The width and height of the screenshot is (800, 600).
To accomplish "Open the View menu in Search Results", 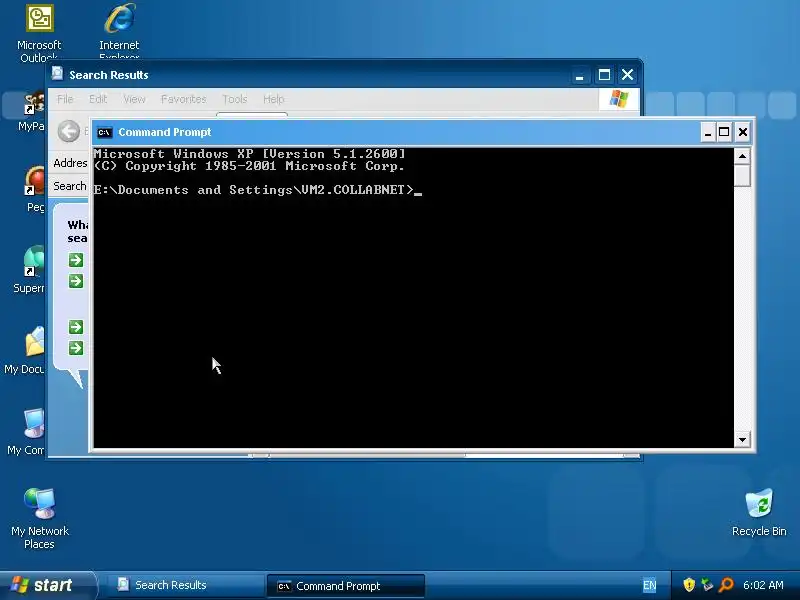I will point(134,99).
